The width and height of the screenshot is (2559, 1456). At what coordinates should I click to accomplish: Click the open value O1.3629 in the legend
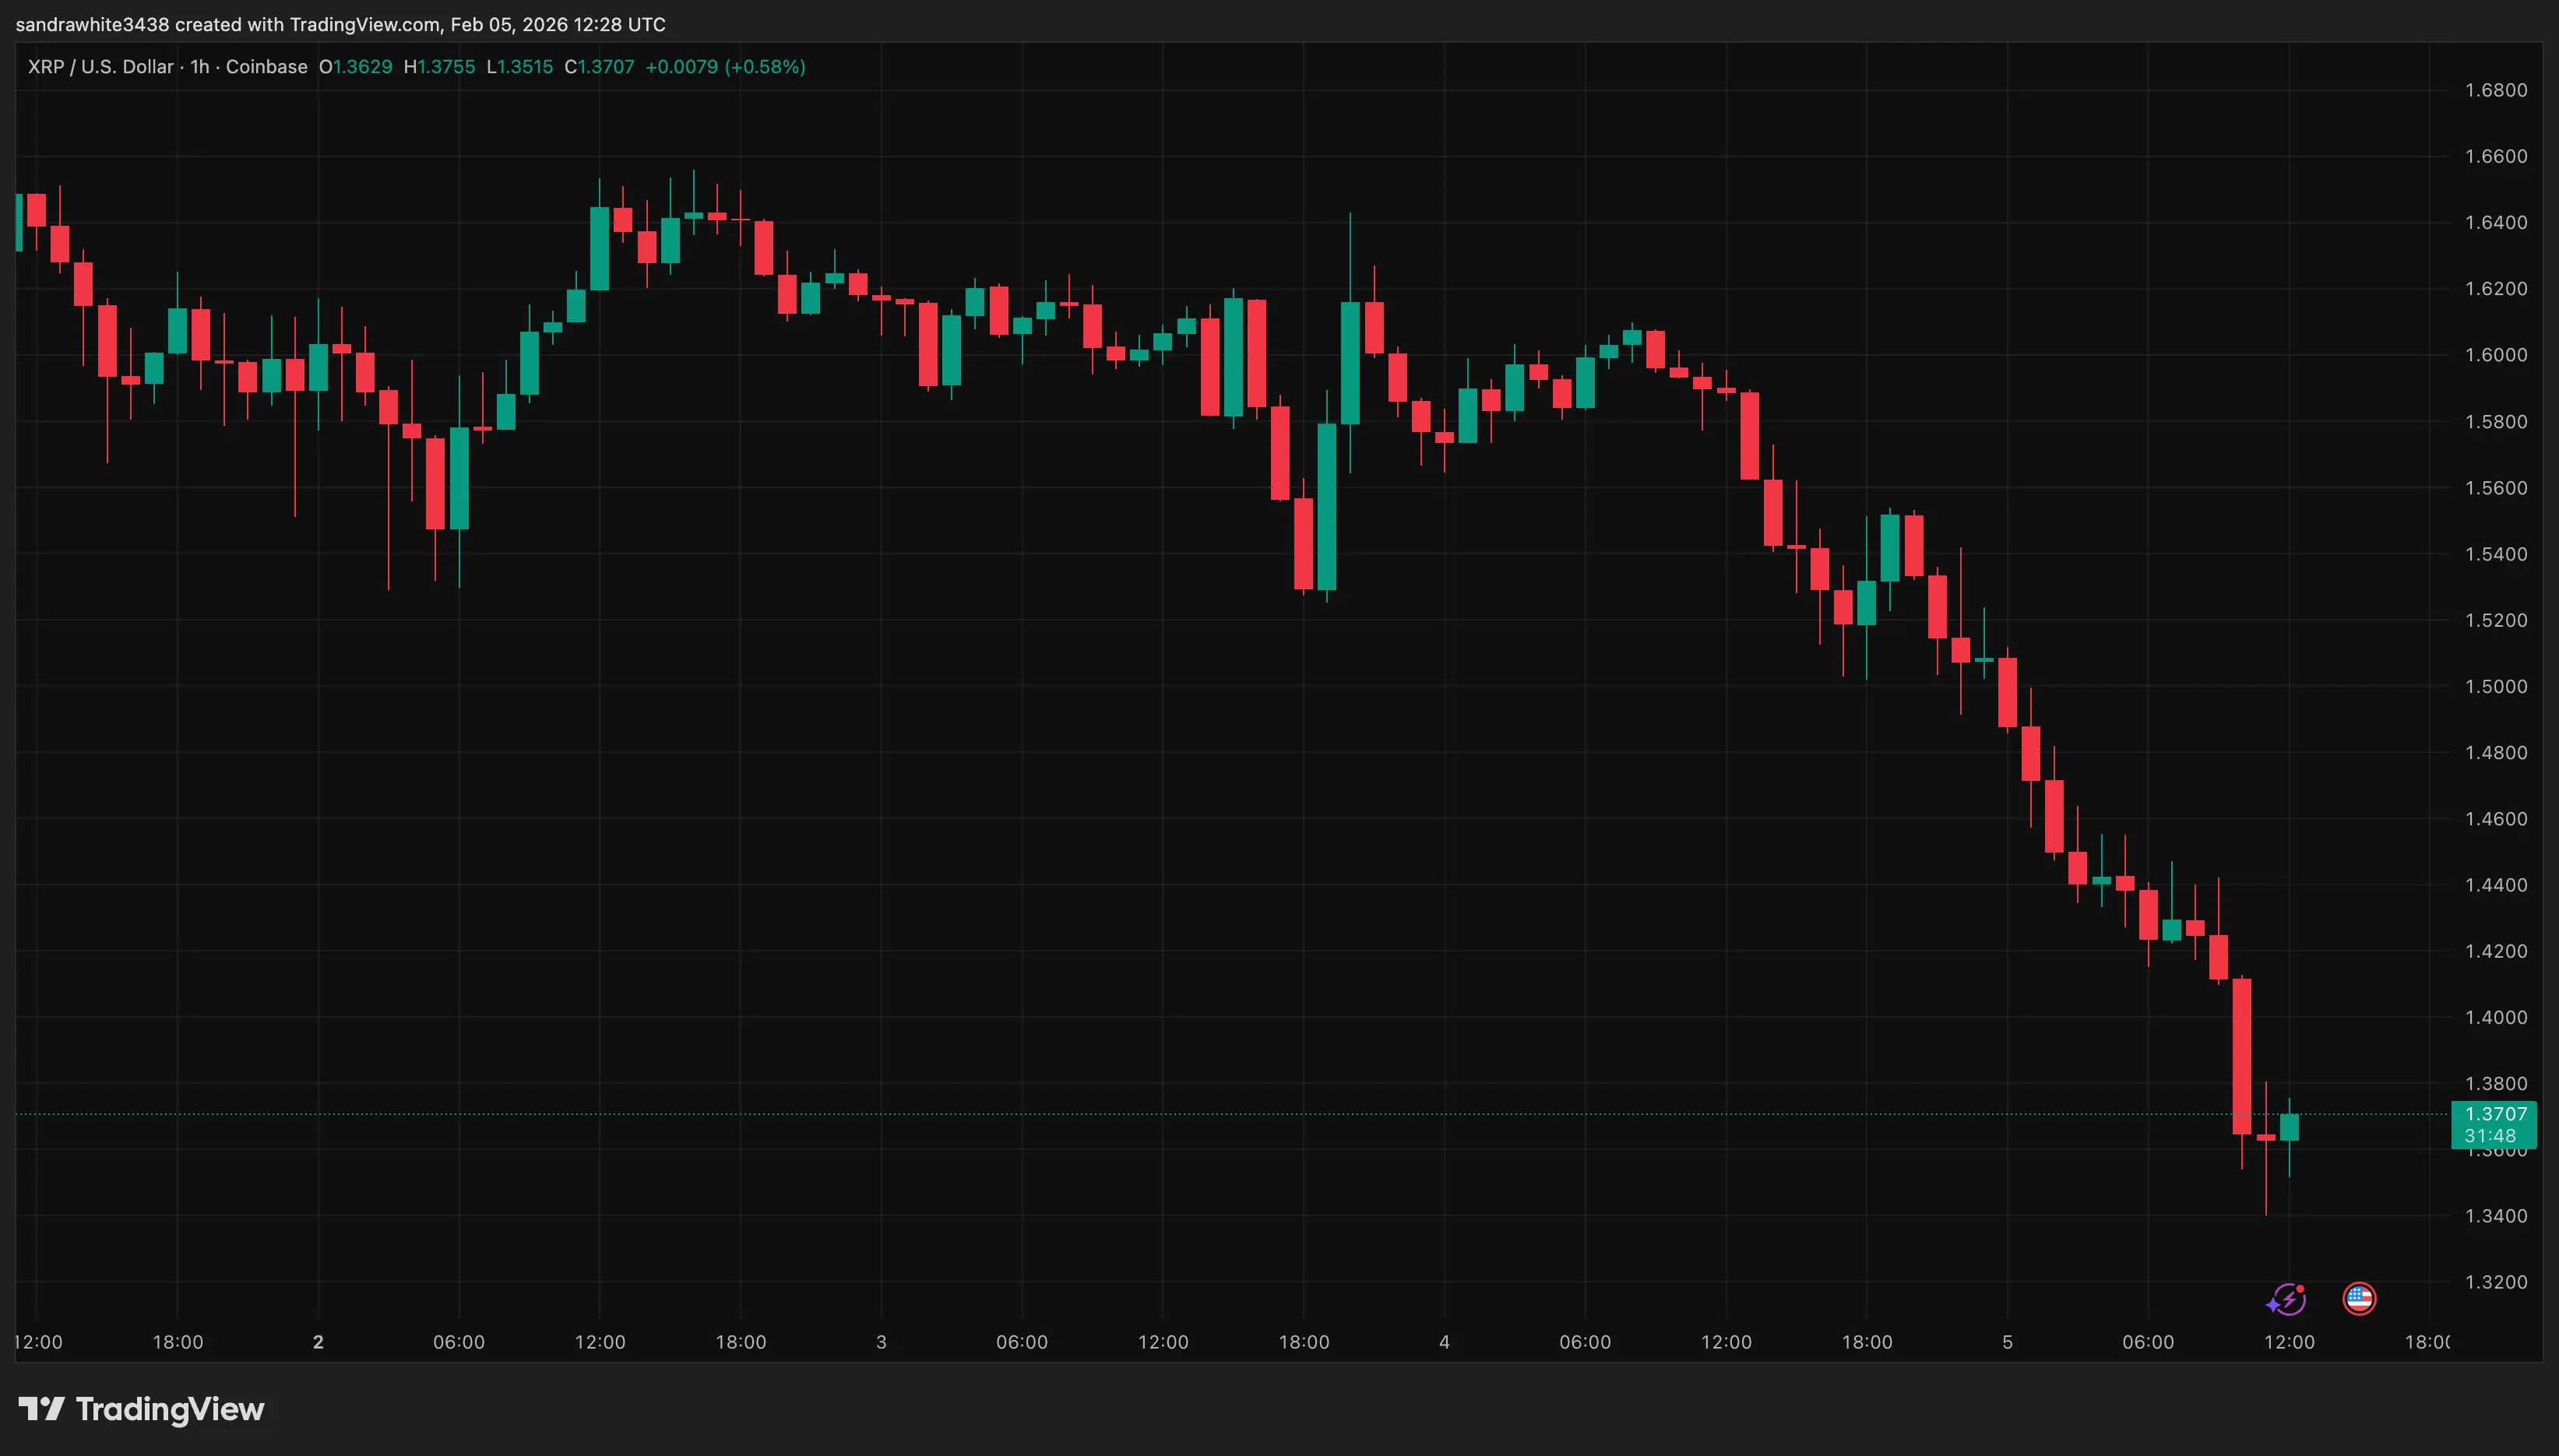[356, 67]
